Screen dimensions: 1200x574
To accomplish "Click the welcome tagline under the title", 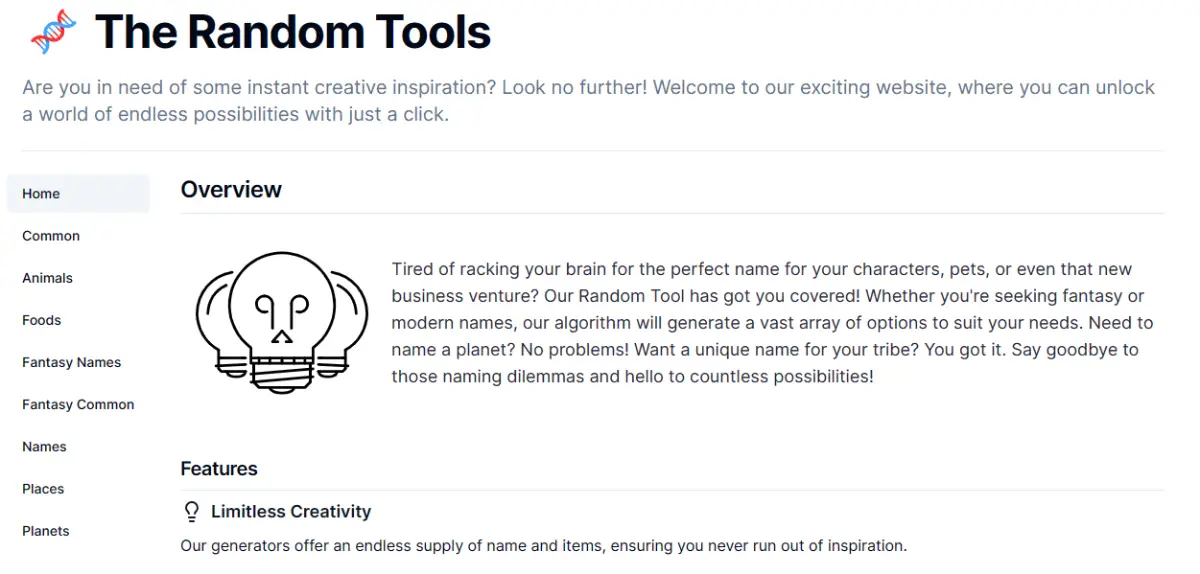I will point(588,101).
